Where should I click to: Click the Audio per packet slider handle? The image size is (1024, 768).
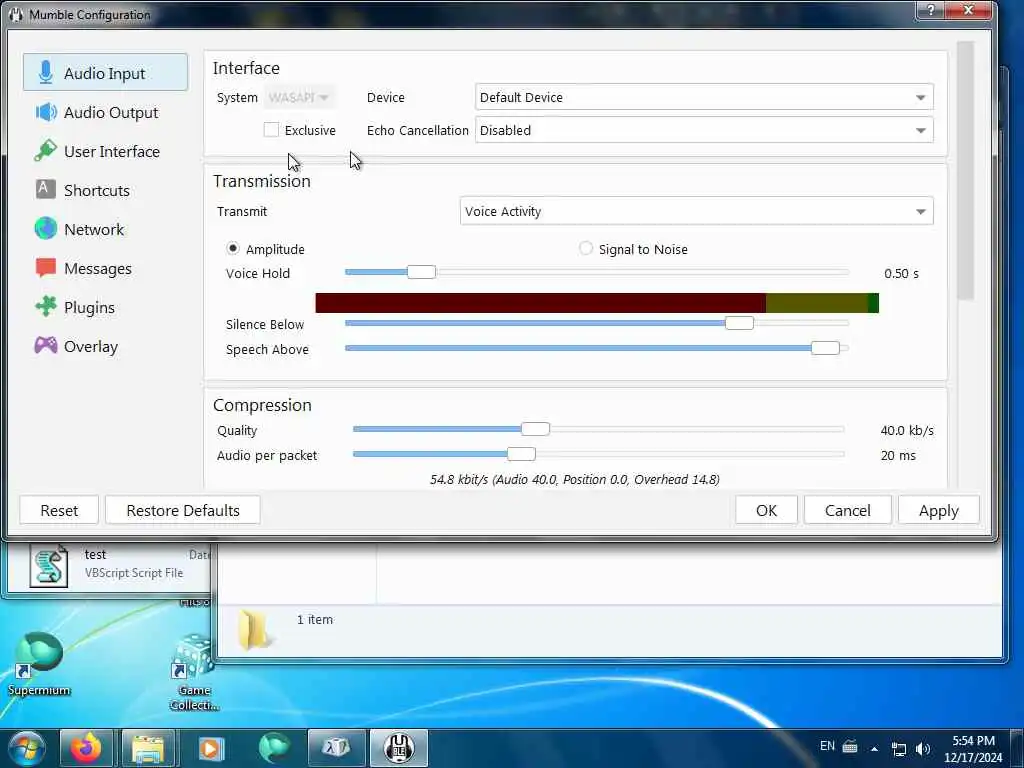coord(521,454)
